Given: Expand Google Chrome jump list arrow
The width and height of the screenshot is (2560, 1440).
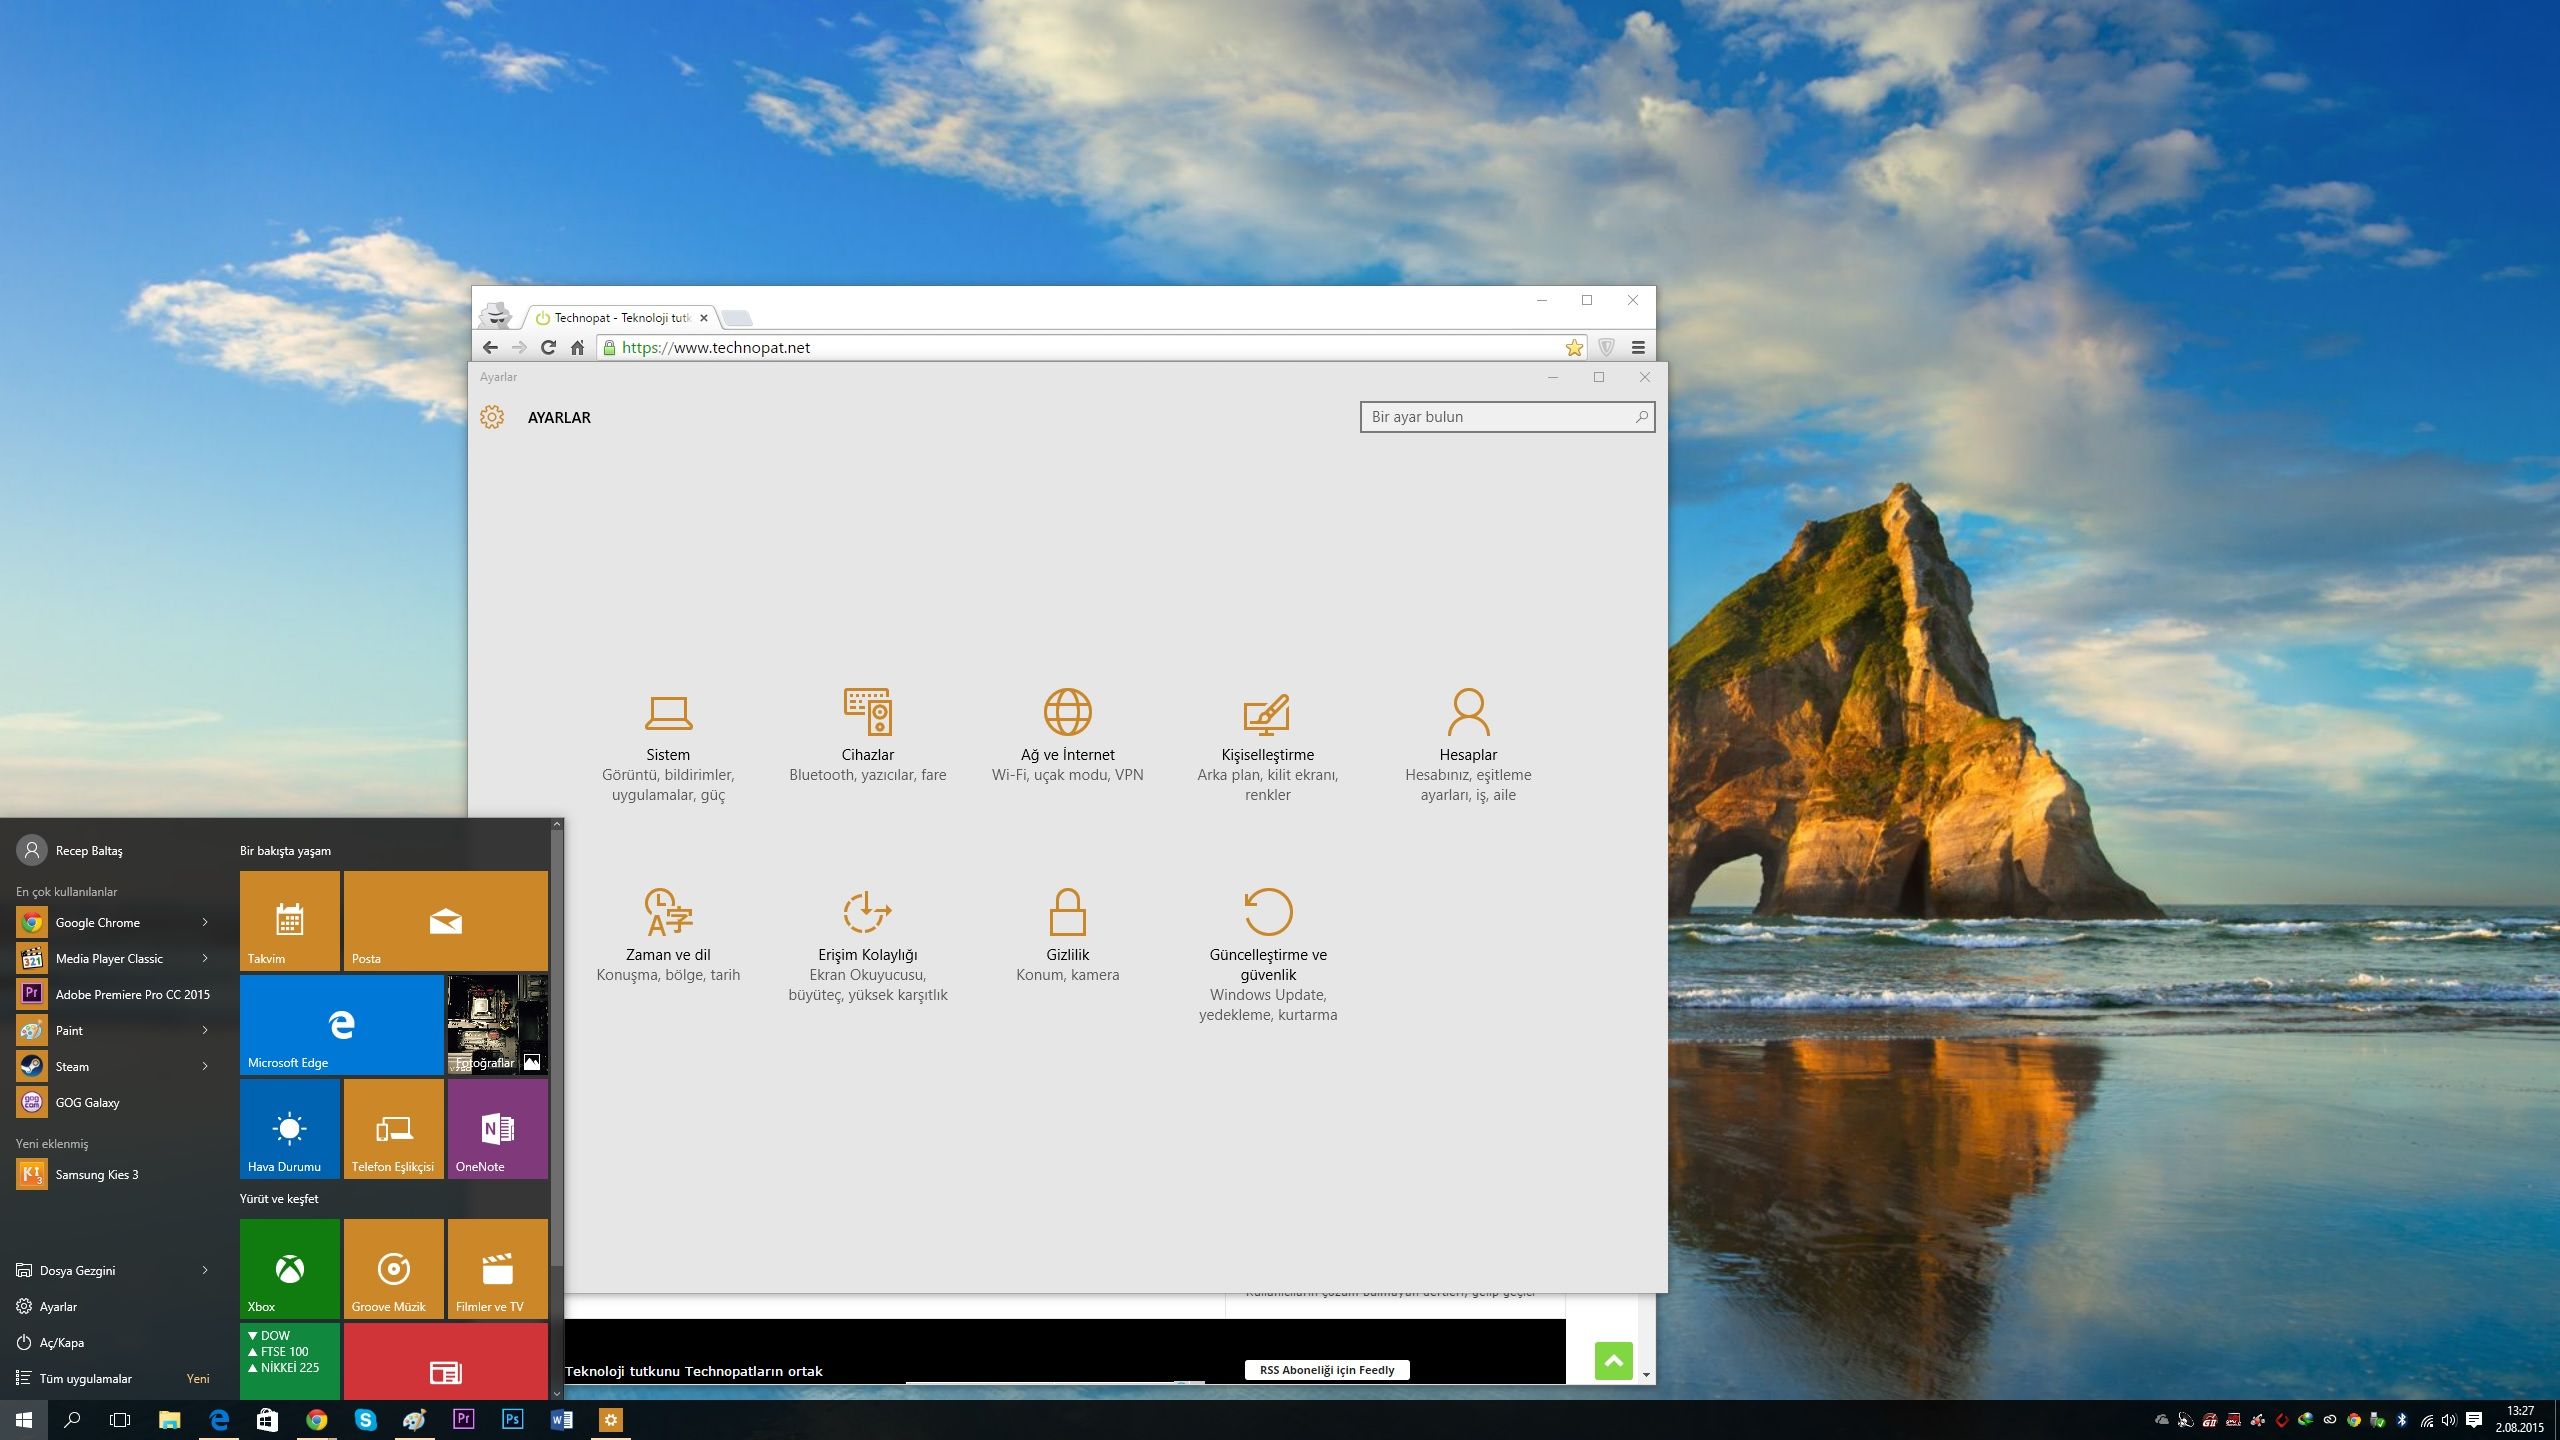Looking at the screenshot, I should pyautogui.click(x=205, y=922).
